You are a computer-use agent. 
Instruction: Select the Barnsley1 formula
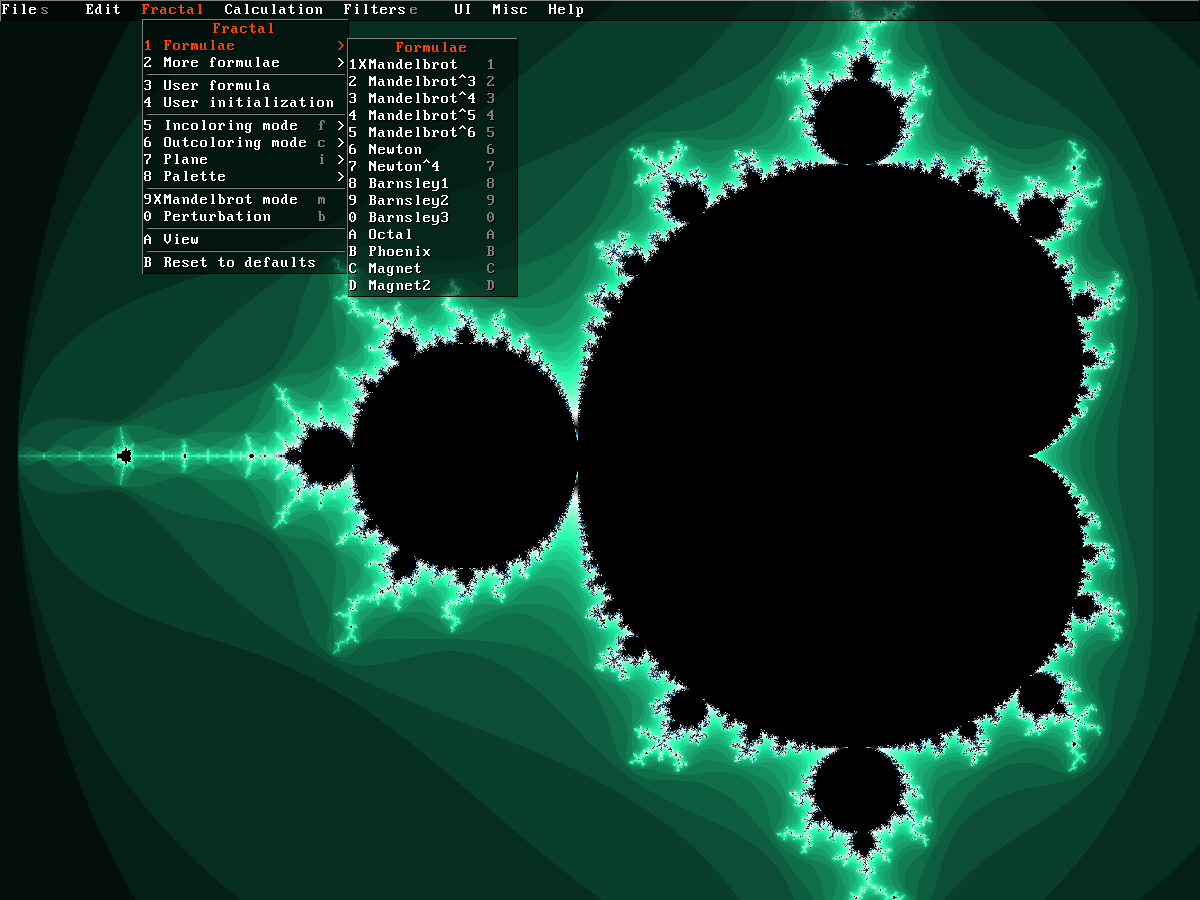(408, 184)
